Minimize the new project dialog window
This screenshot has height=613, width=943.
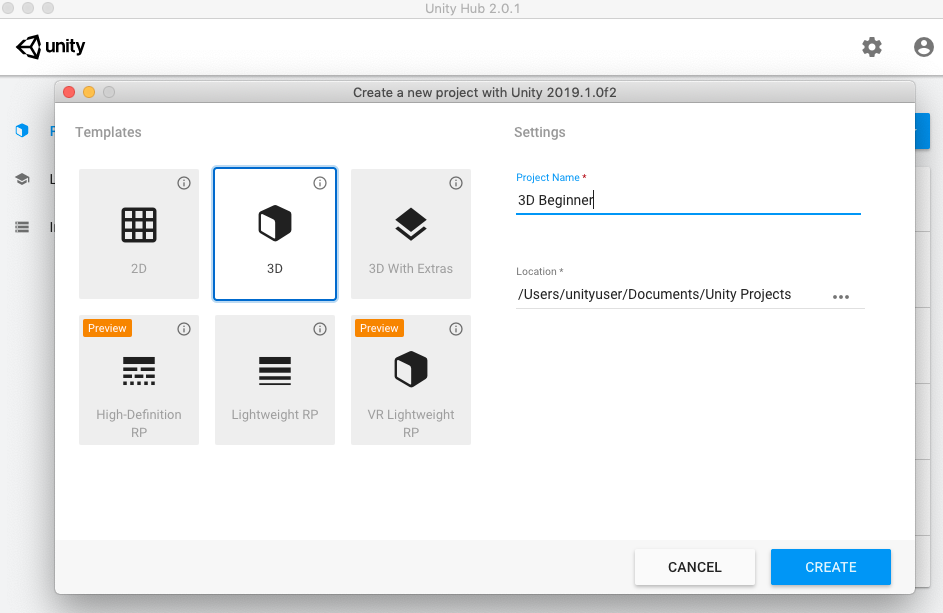pos(89,92)
